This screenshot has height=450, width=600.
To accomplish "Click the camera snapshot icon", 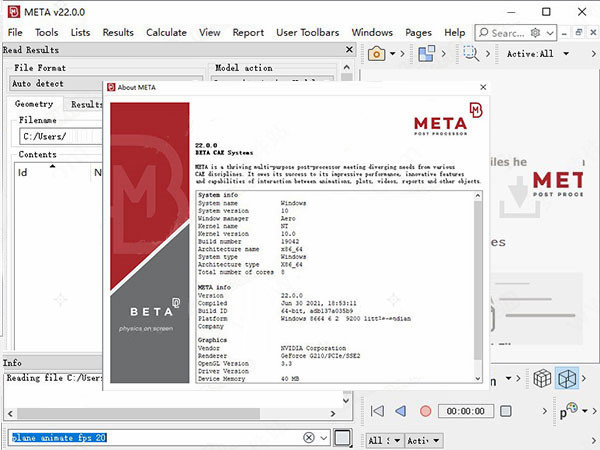I will (x=378, y=53).
